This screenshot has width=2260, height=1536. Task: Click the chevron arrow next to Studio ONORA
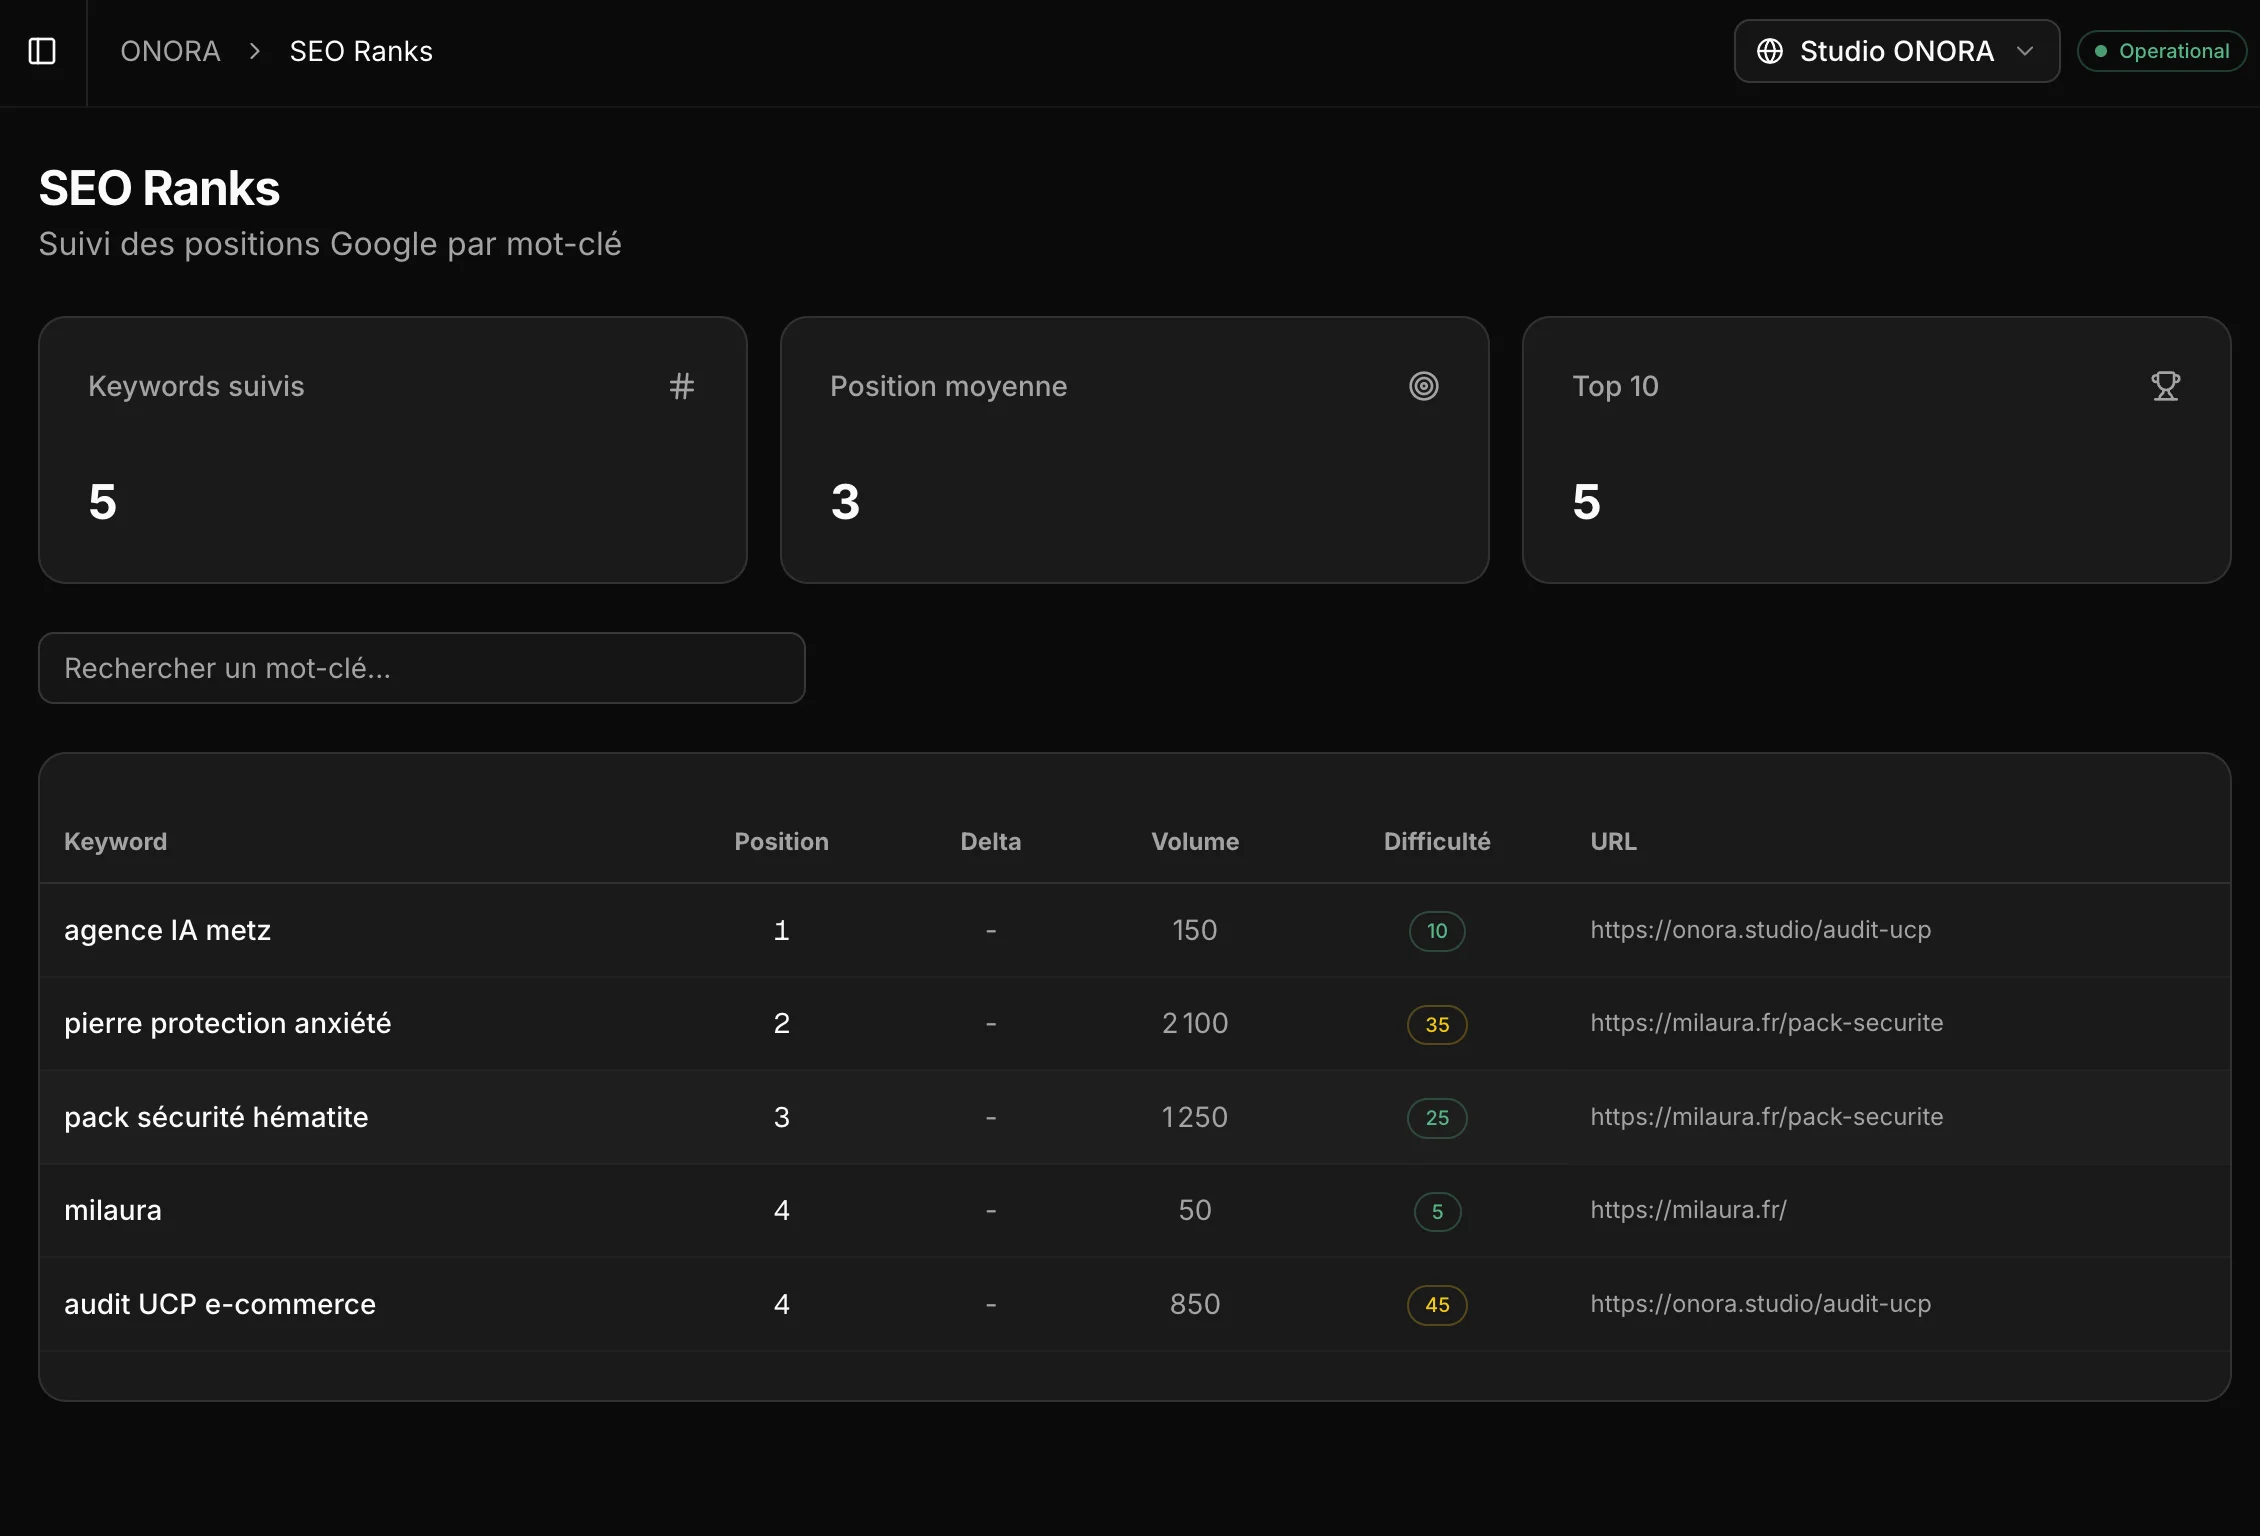coord(2026,51)
